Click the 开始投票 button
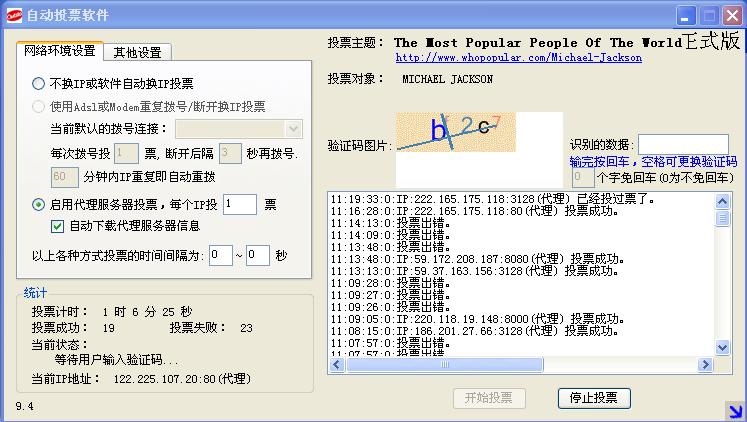This screenshot has height=422, width=747. (x=489, y=398)
